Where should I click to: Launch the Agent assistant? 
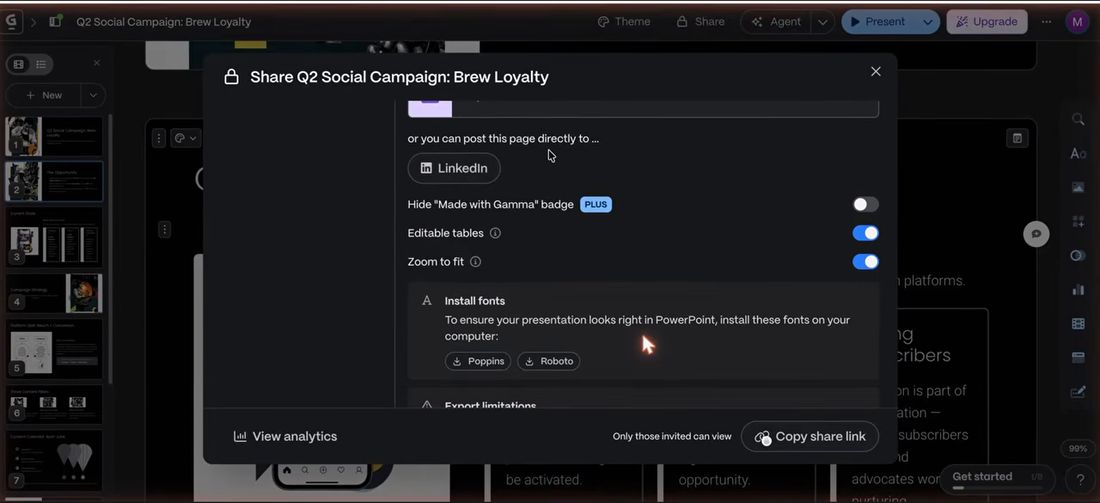tap(777, 22)
